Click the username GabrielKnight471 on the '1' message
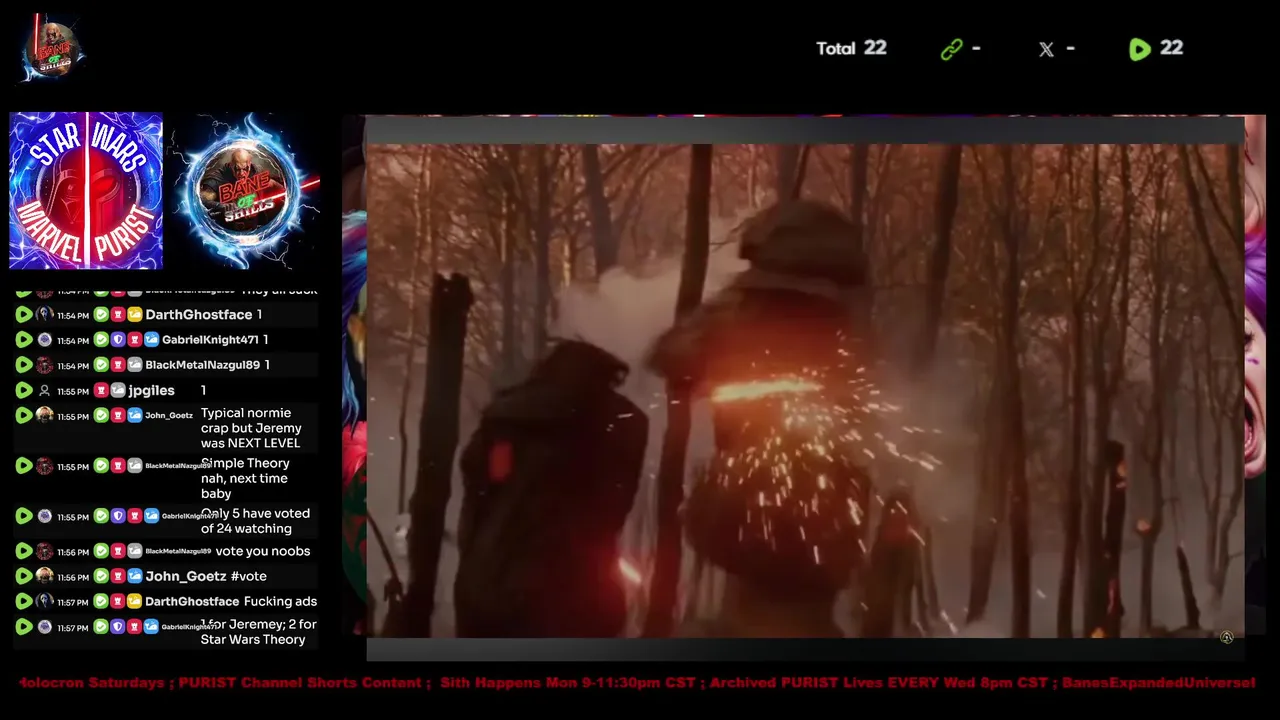Screen dimensions: 1280x720 point(210,340)
